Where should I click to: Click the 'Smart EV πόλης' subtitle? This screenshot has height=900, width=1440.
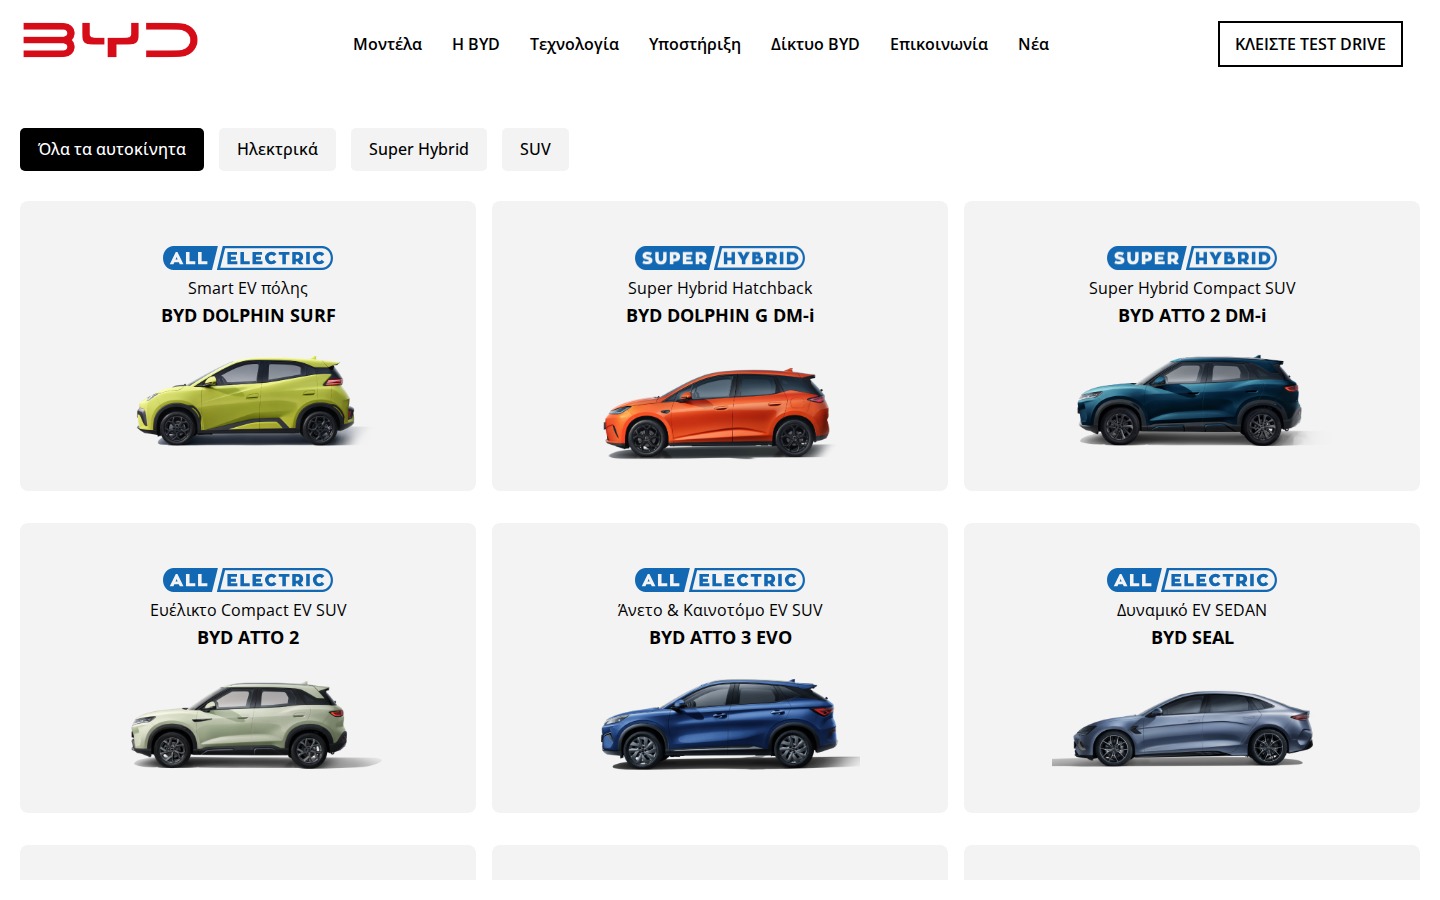point(248,288)
